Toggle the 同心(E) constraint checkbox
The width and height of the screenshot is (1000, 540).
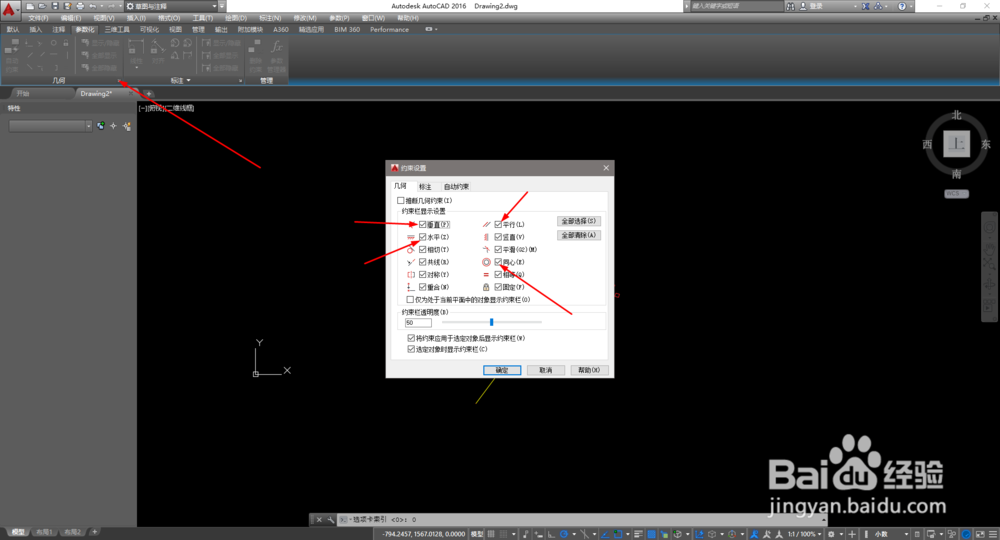[498, 262]
